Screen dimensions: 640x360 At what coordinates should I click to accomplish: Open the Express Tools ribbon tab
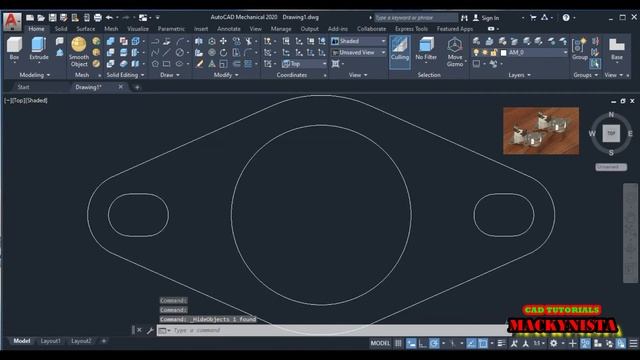(411, 29)
